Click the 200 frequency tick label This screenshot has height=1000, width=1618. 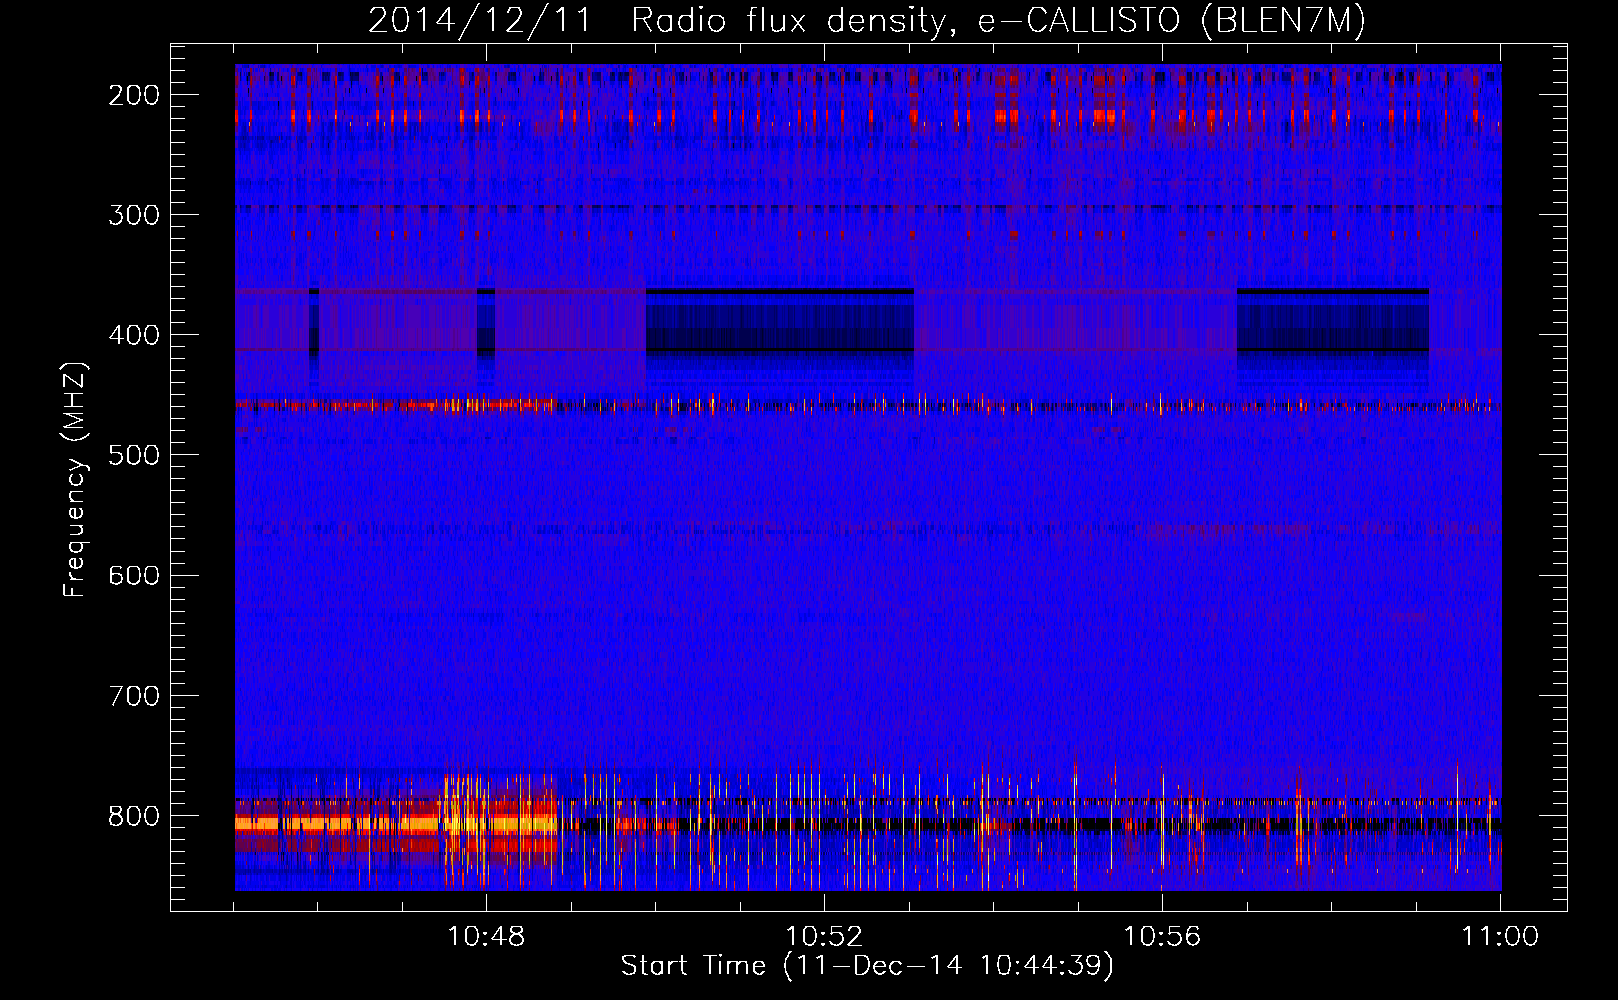tap(134, 95)
